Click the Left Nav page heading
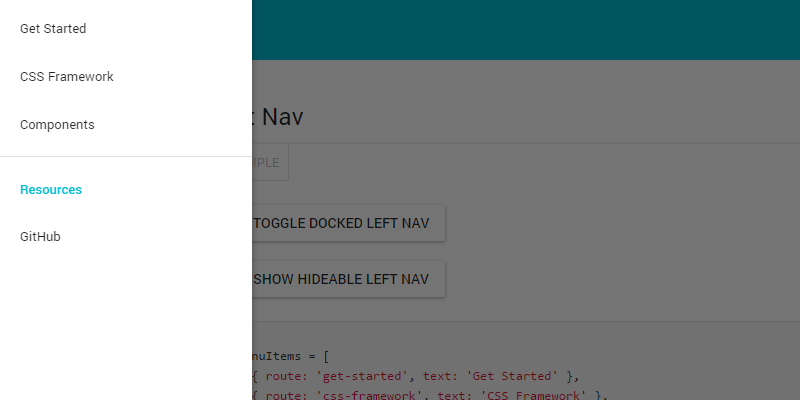800x400 pixels. [278, 117]
